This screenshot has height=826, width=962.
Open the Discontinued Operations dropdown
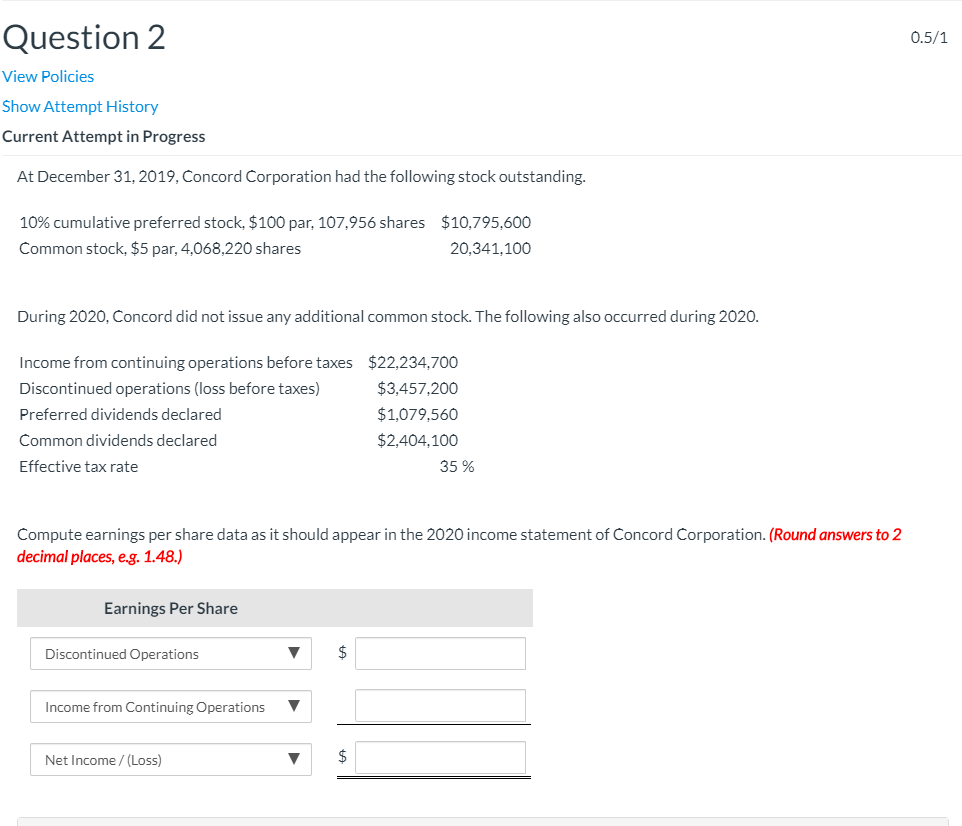(x=171, y=654)
